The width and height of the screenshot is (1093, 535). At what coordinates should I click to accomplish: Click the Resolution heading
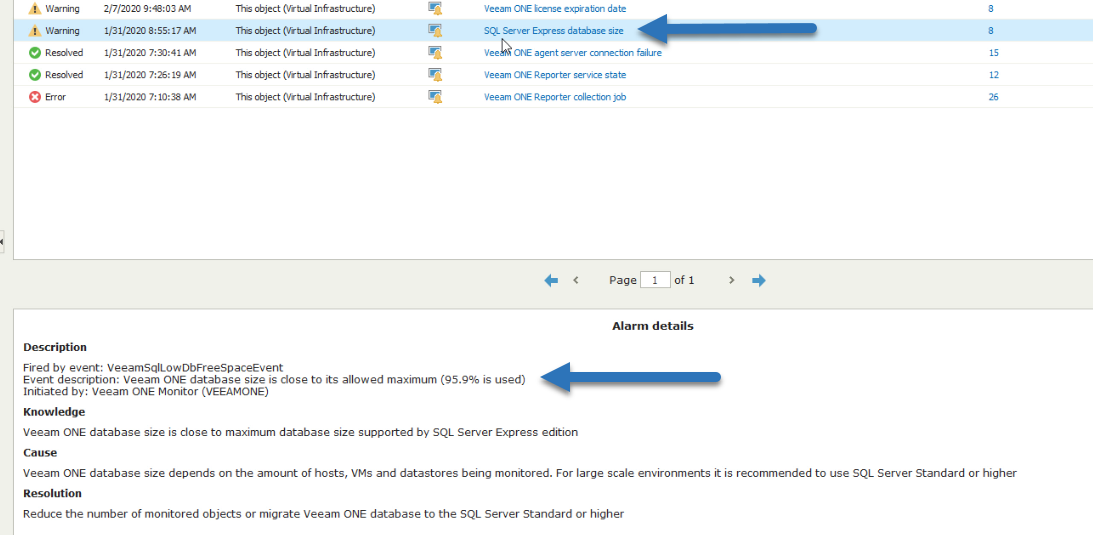(52, 493)
